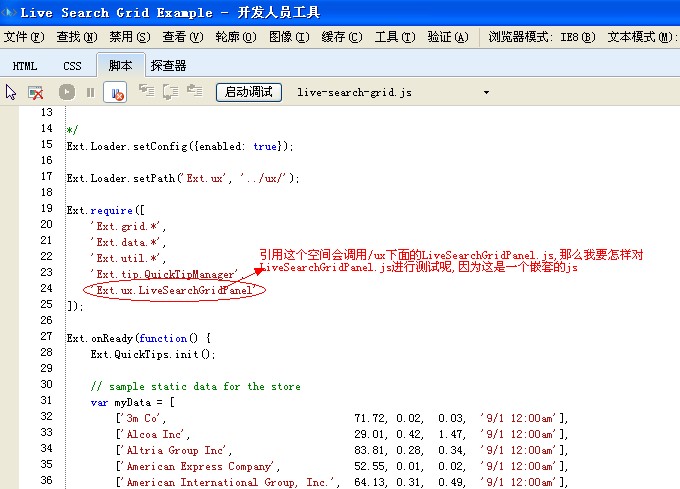Image resolution: width=680 pixels, height=489 pixels.
Task: Click the require keyword on line 19
Action: [111, 211]
